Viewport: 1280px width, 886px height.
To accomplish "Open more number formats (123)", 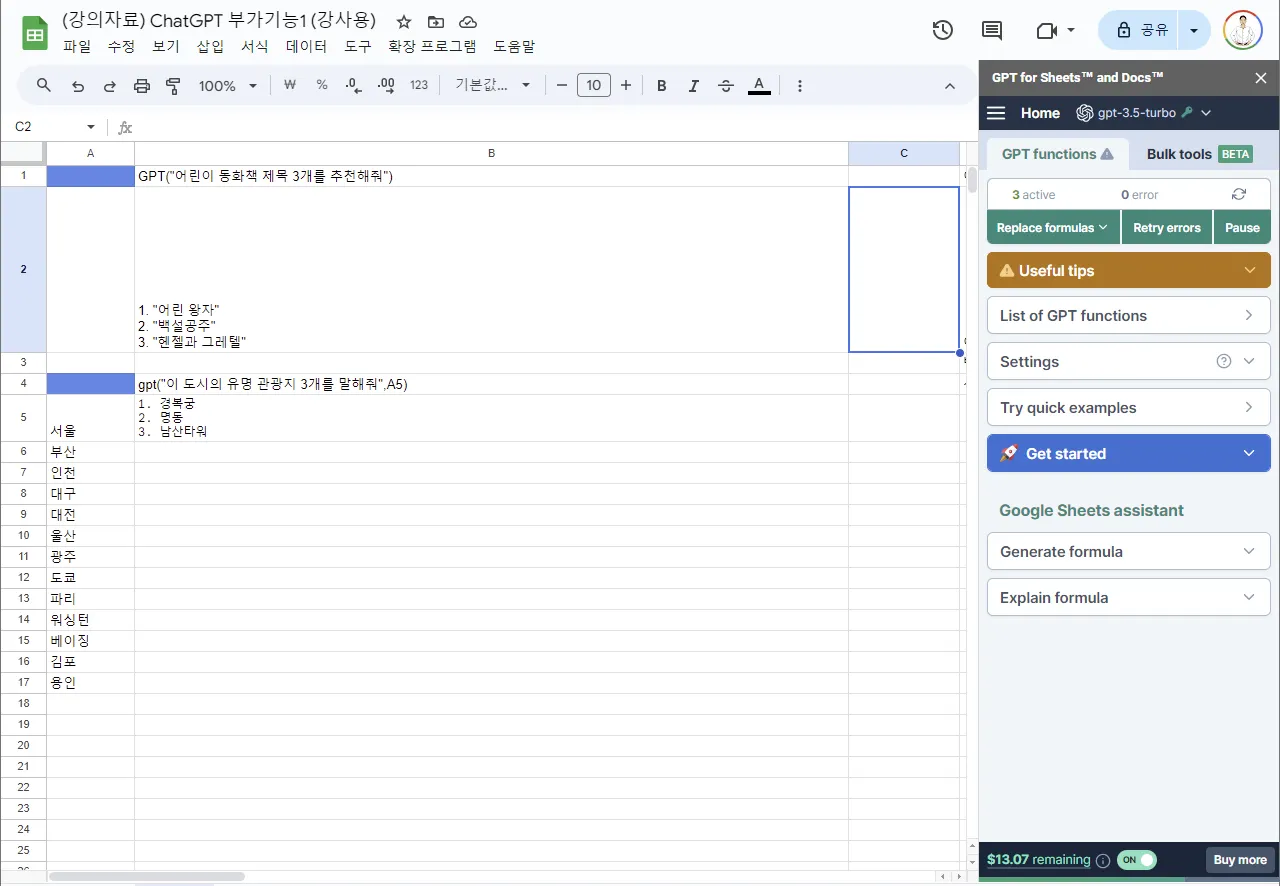I will point(419,86).
